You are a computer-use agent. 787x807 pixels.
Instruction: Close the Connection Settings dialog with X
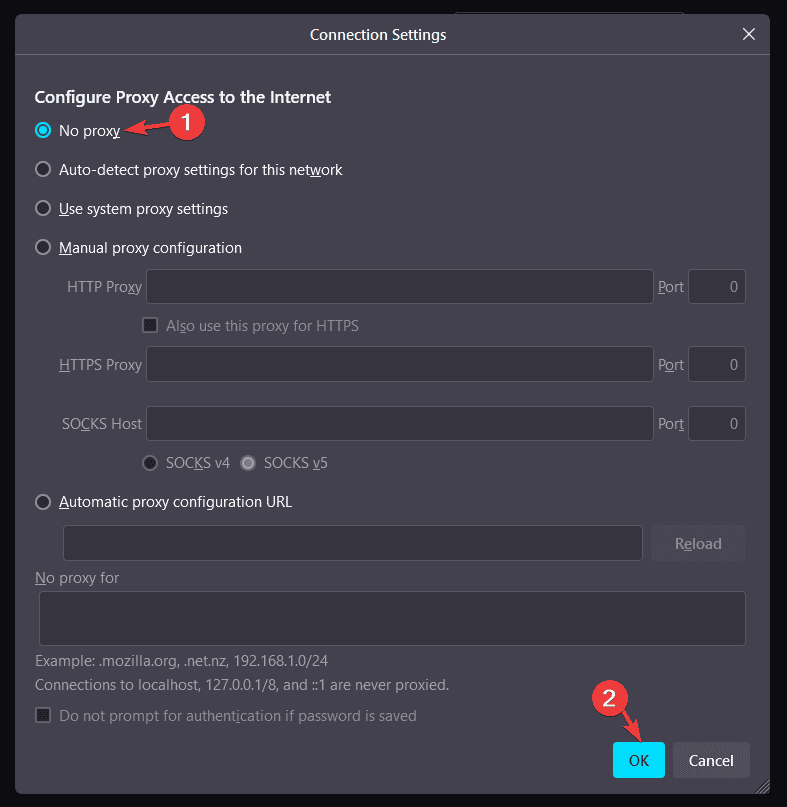coord(749,34)
